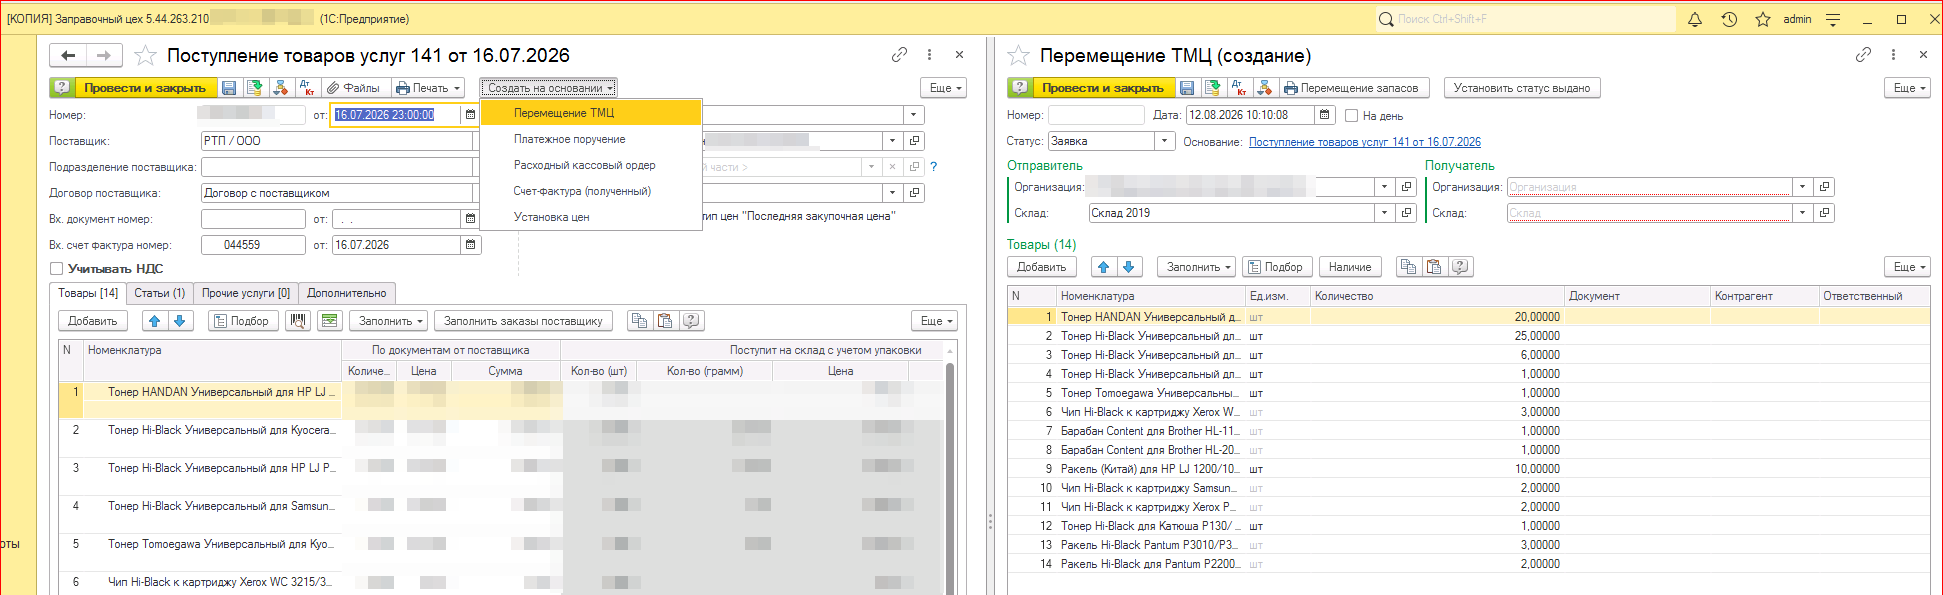The height and width of the screenshot is (595, 1943).
Task: Open Получатель Организация dropdown arrow
Action: 1802,187
